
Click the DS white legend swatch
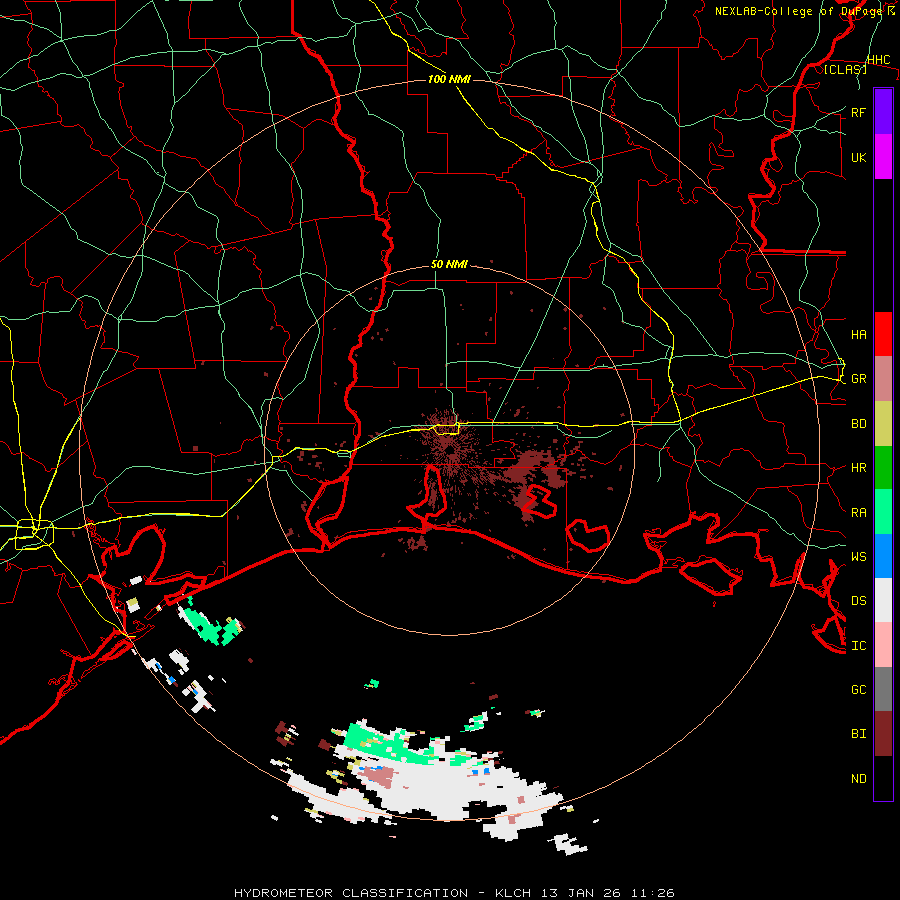point(883,600)
